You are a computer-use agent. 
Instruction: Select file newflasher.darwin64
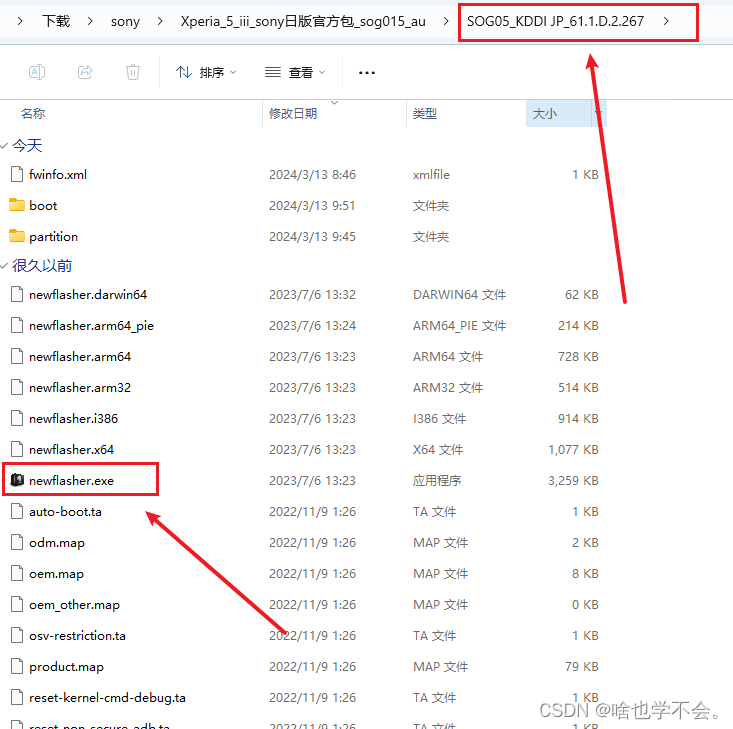click(88, 295)
